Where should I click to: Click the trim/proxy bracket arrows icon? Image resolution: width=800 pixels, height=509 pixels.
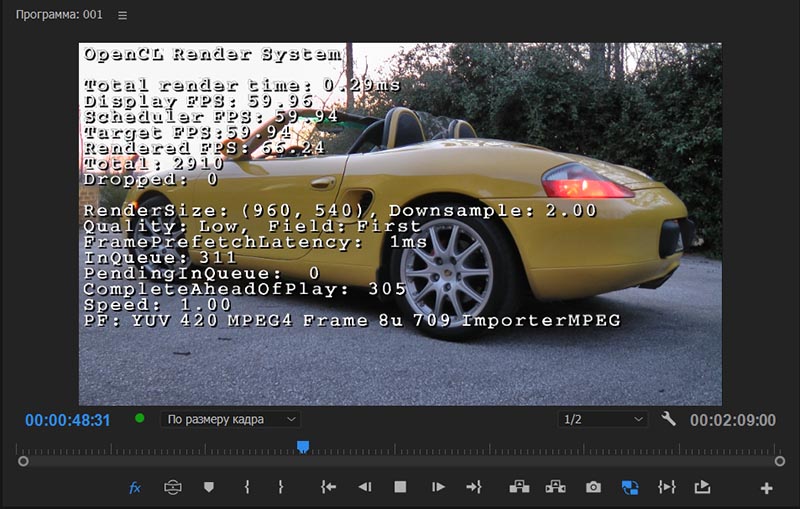pyautogui.click(x=666, y=487)
